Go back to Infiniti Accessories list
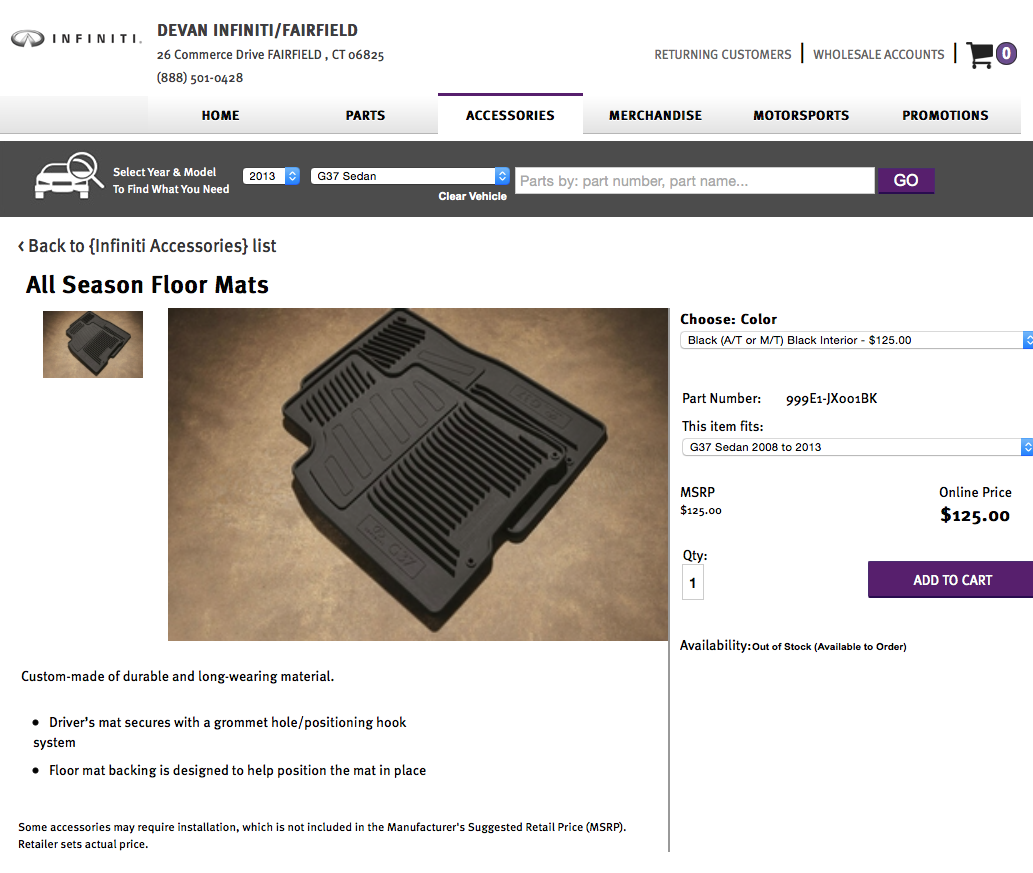The image size is (1033, 873). point(147,246)
